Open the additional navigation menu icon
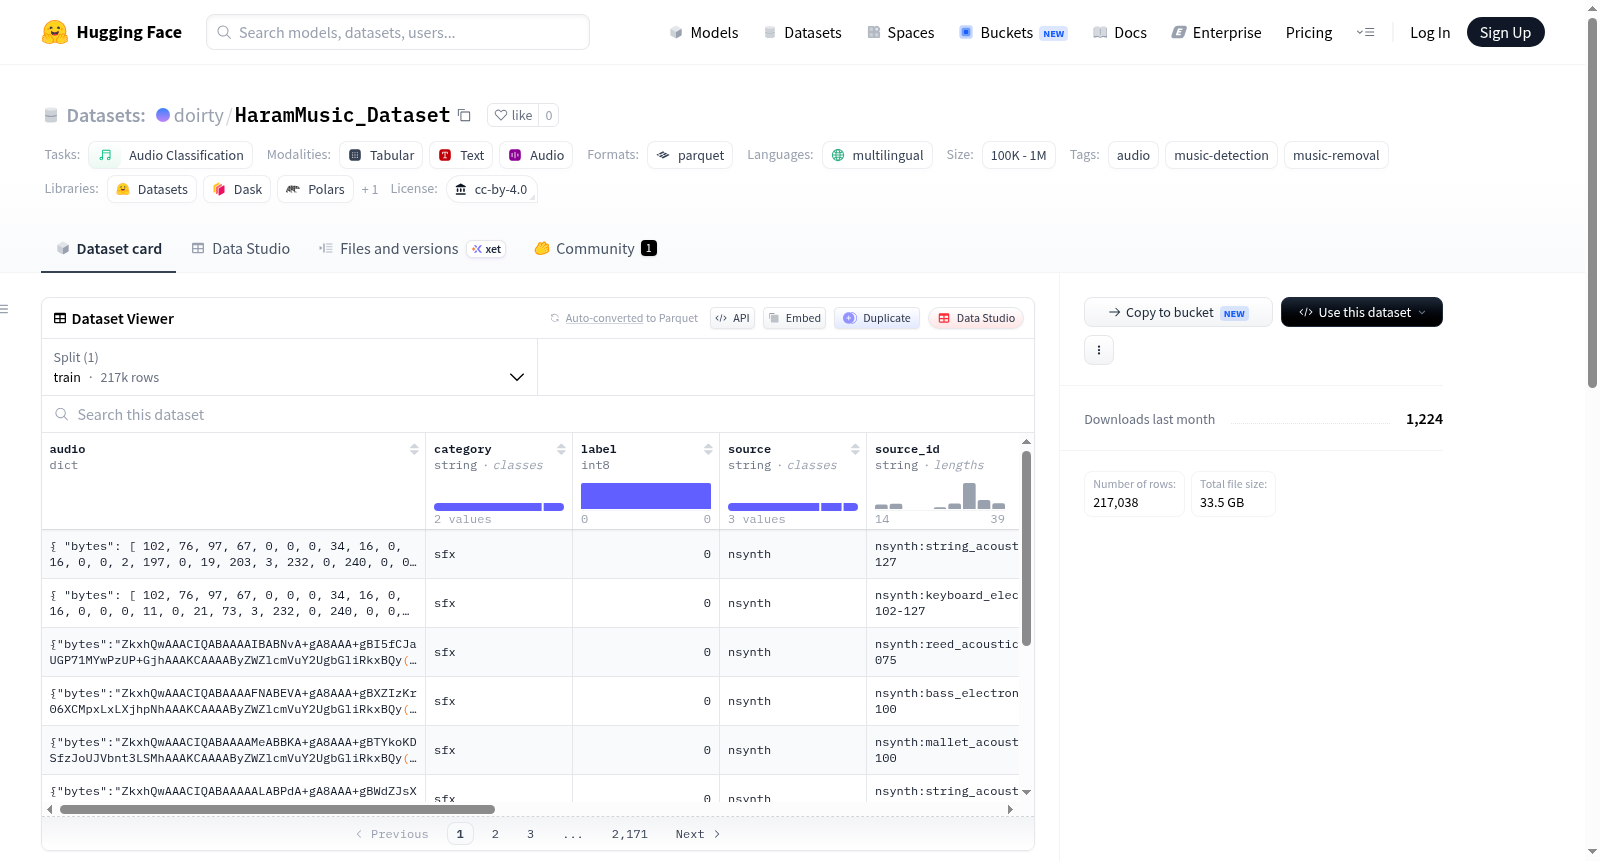The image size is (1600, 861). 1365,32
